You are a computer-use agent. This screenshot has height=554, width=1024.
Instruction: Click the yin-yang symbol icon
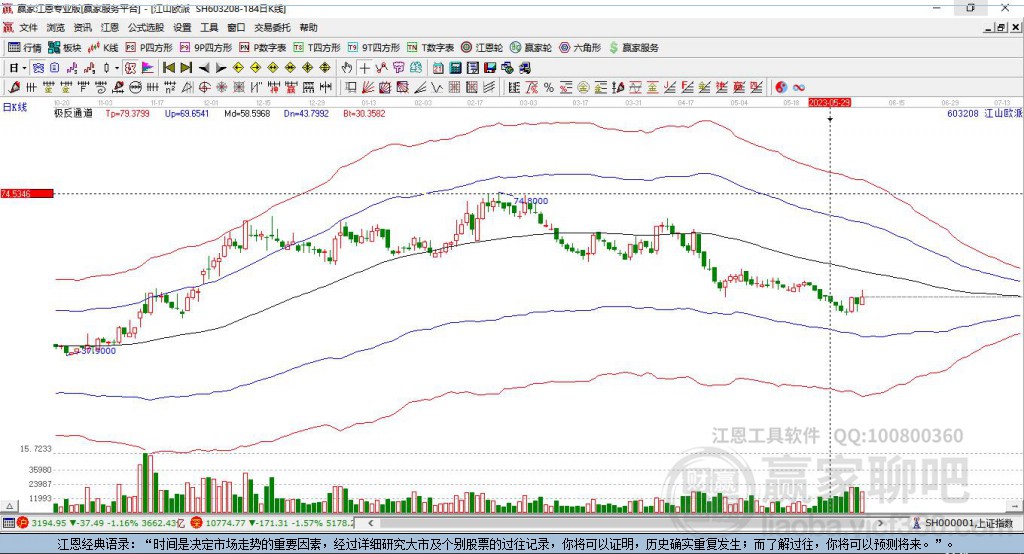coord(781,88)
